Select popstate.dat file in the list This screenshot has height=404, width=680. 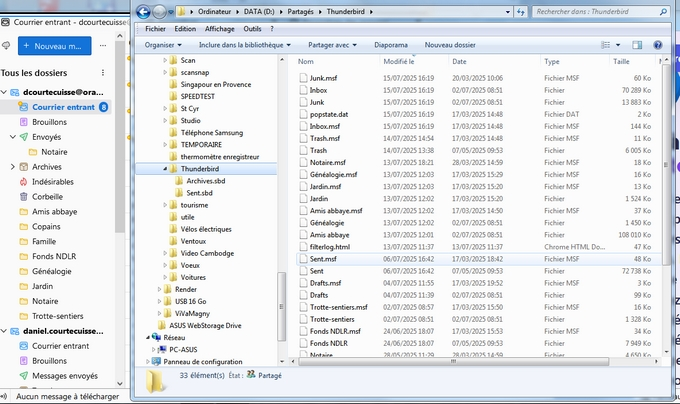tap(329, 114)
